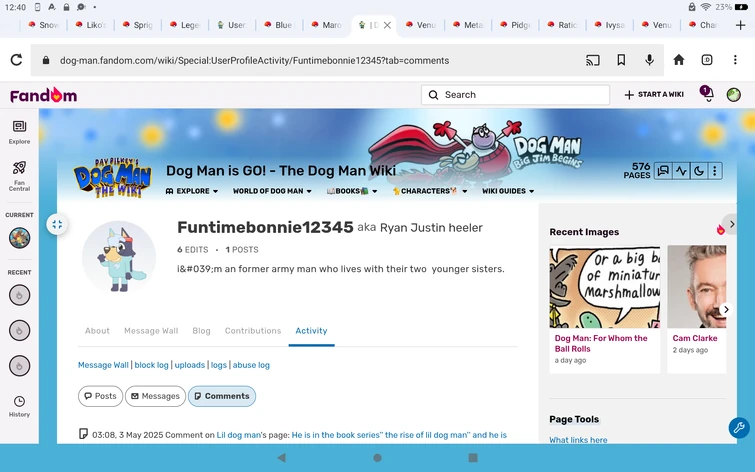This screenshot has height=472, width=755.
Task: Switch to the Snow browser tab
Action: tap(43, 25)
